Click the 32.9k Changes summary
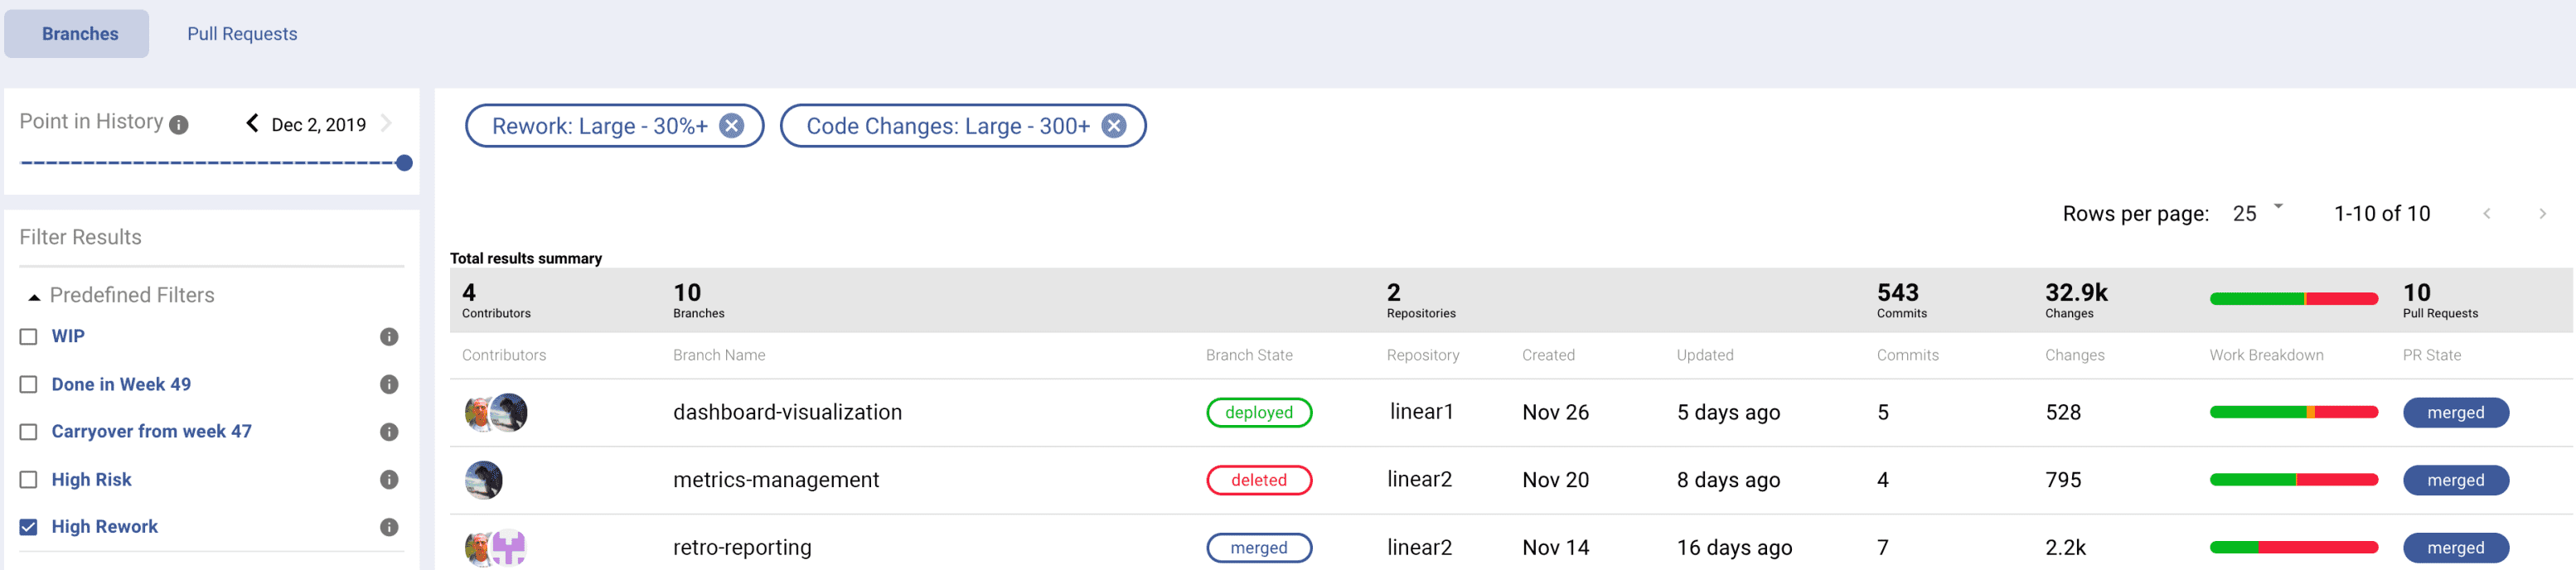The width and height of the screenshot is (2576, 570). [x=2076, y=300]
